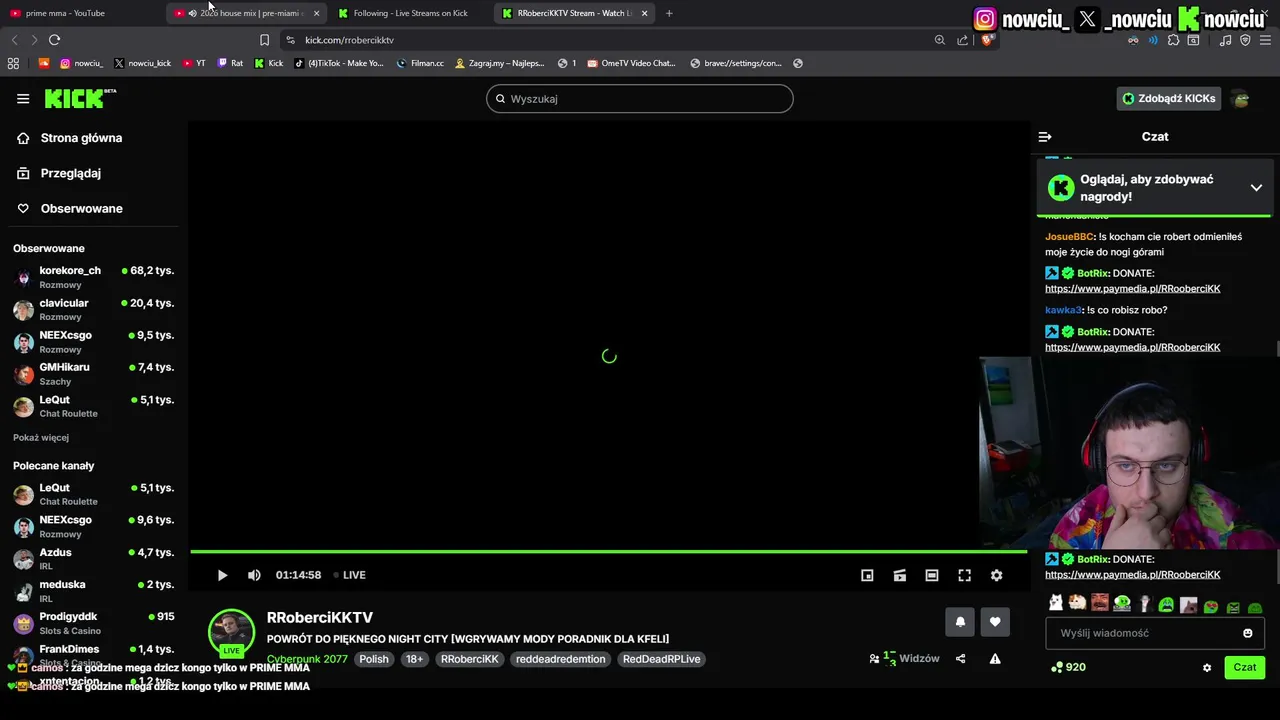This screenshot has height=720, width=1280.
Task: Open recommended channel Azdus
Action: pos(94,558)
